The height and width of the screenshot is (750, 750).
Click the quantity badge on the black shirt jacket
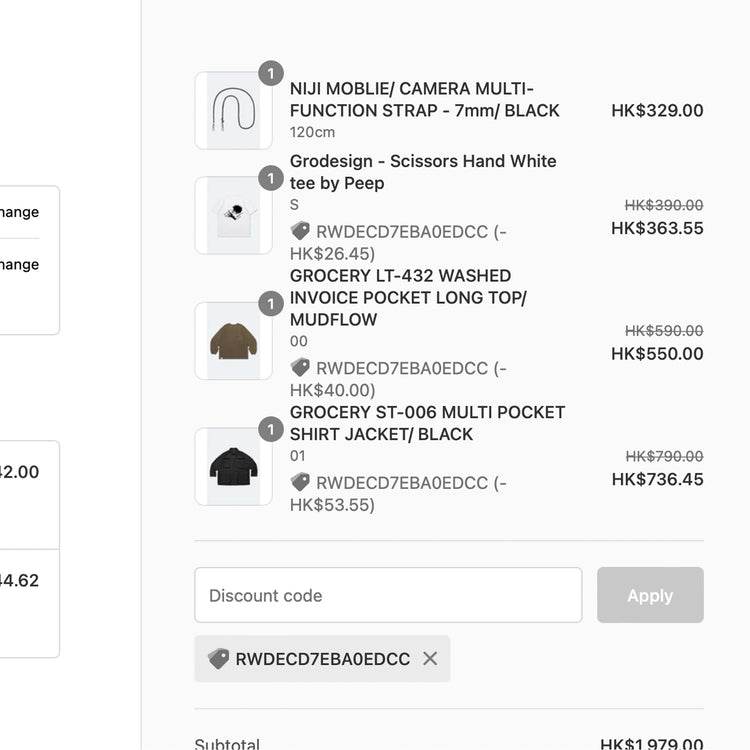(x=271, y=430)
